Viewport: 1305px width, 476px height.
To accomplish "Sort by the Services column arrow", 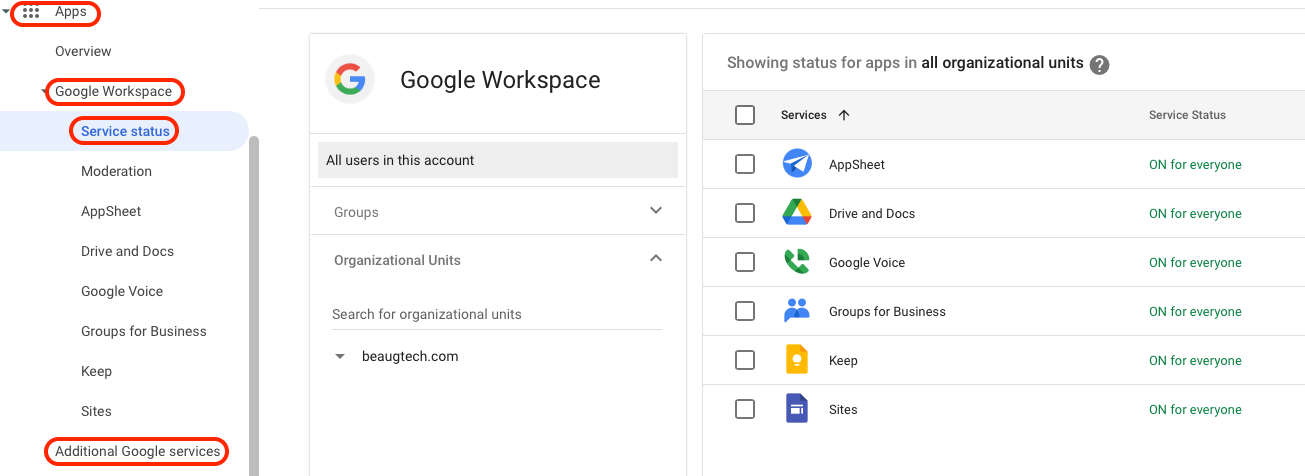I will click(844, 115).
